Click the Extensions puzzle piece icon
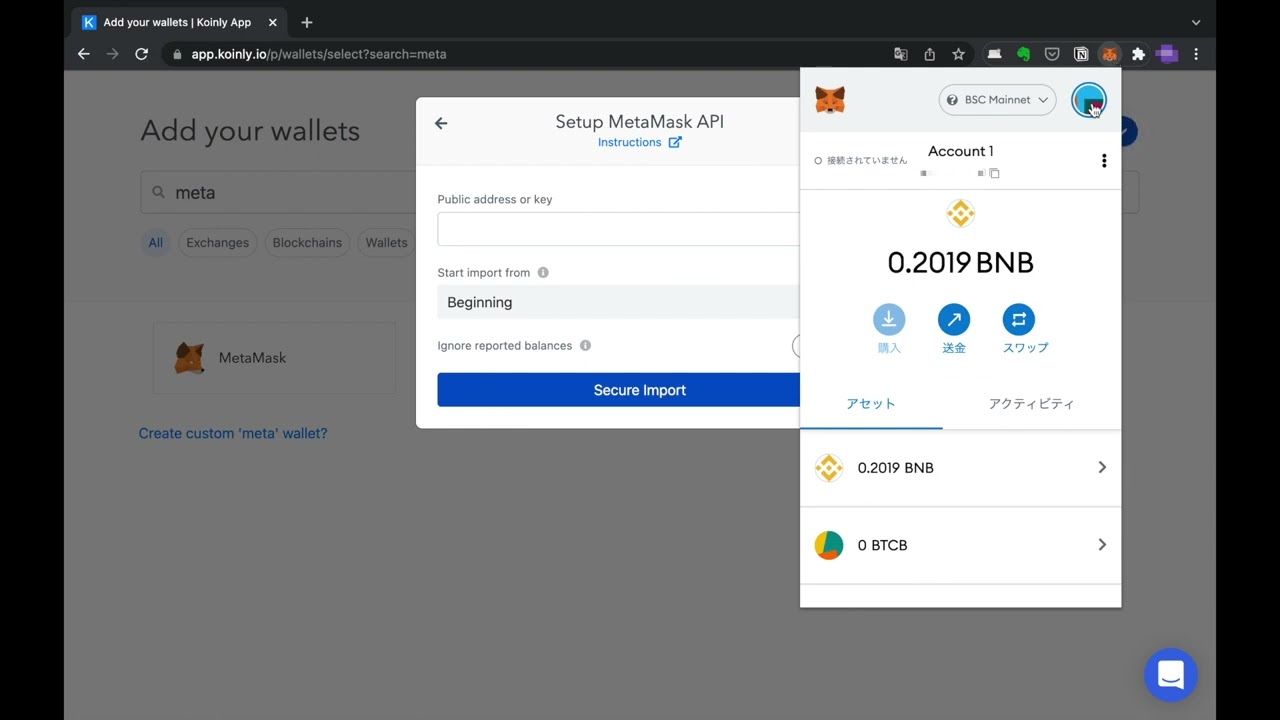1280x720 pixels. tap(1138, 54)
